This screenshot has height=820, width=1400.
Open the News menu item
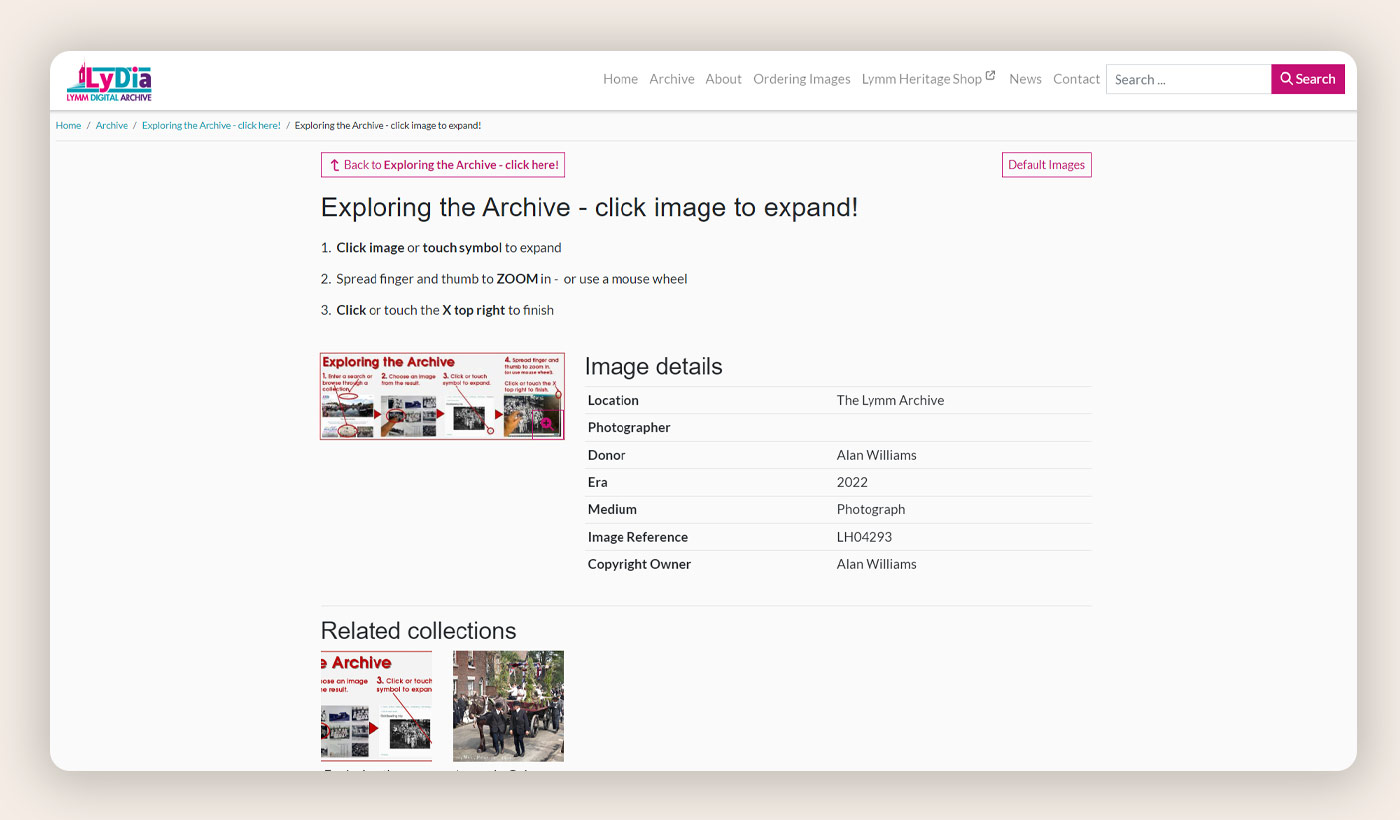pyautogui.click(x=1025, y=79)
